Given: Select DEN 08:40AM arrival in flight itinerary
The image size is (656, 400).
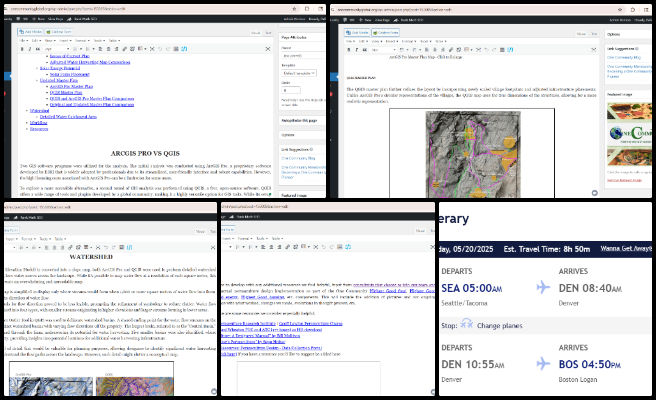Looking at the screenshot, I should point(590,288).
